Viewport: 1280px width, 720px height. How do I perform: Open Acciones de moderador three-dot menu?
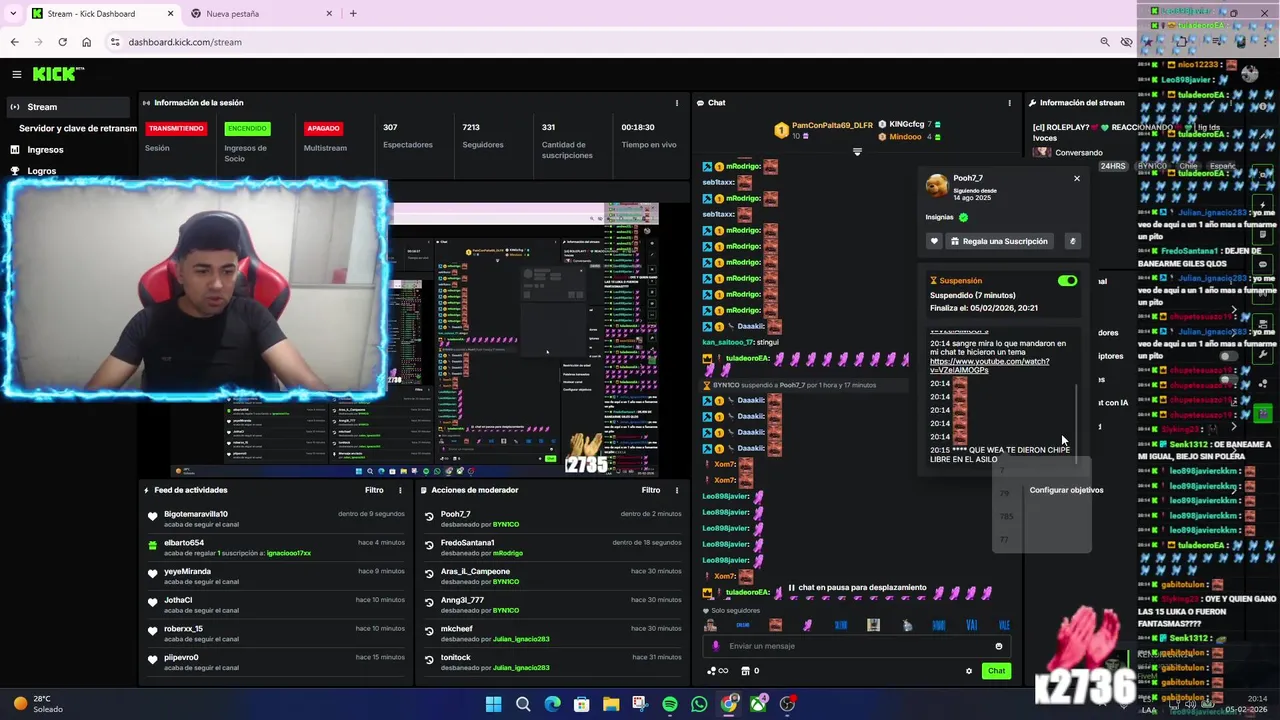tap(676, 490)
